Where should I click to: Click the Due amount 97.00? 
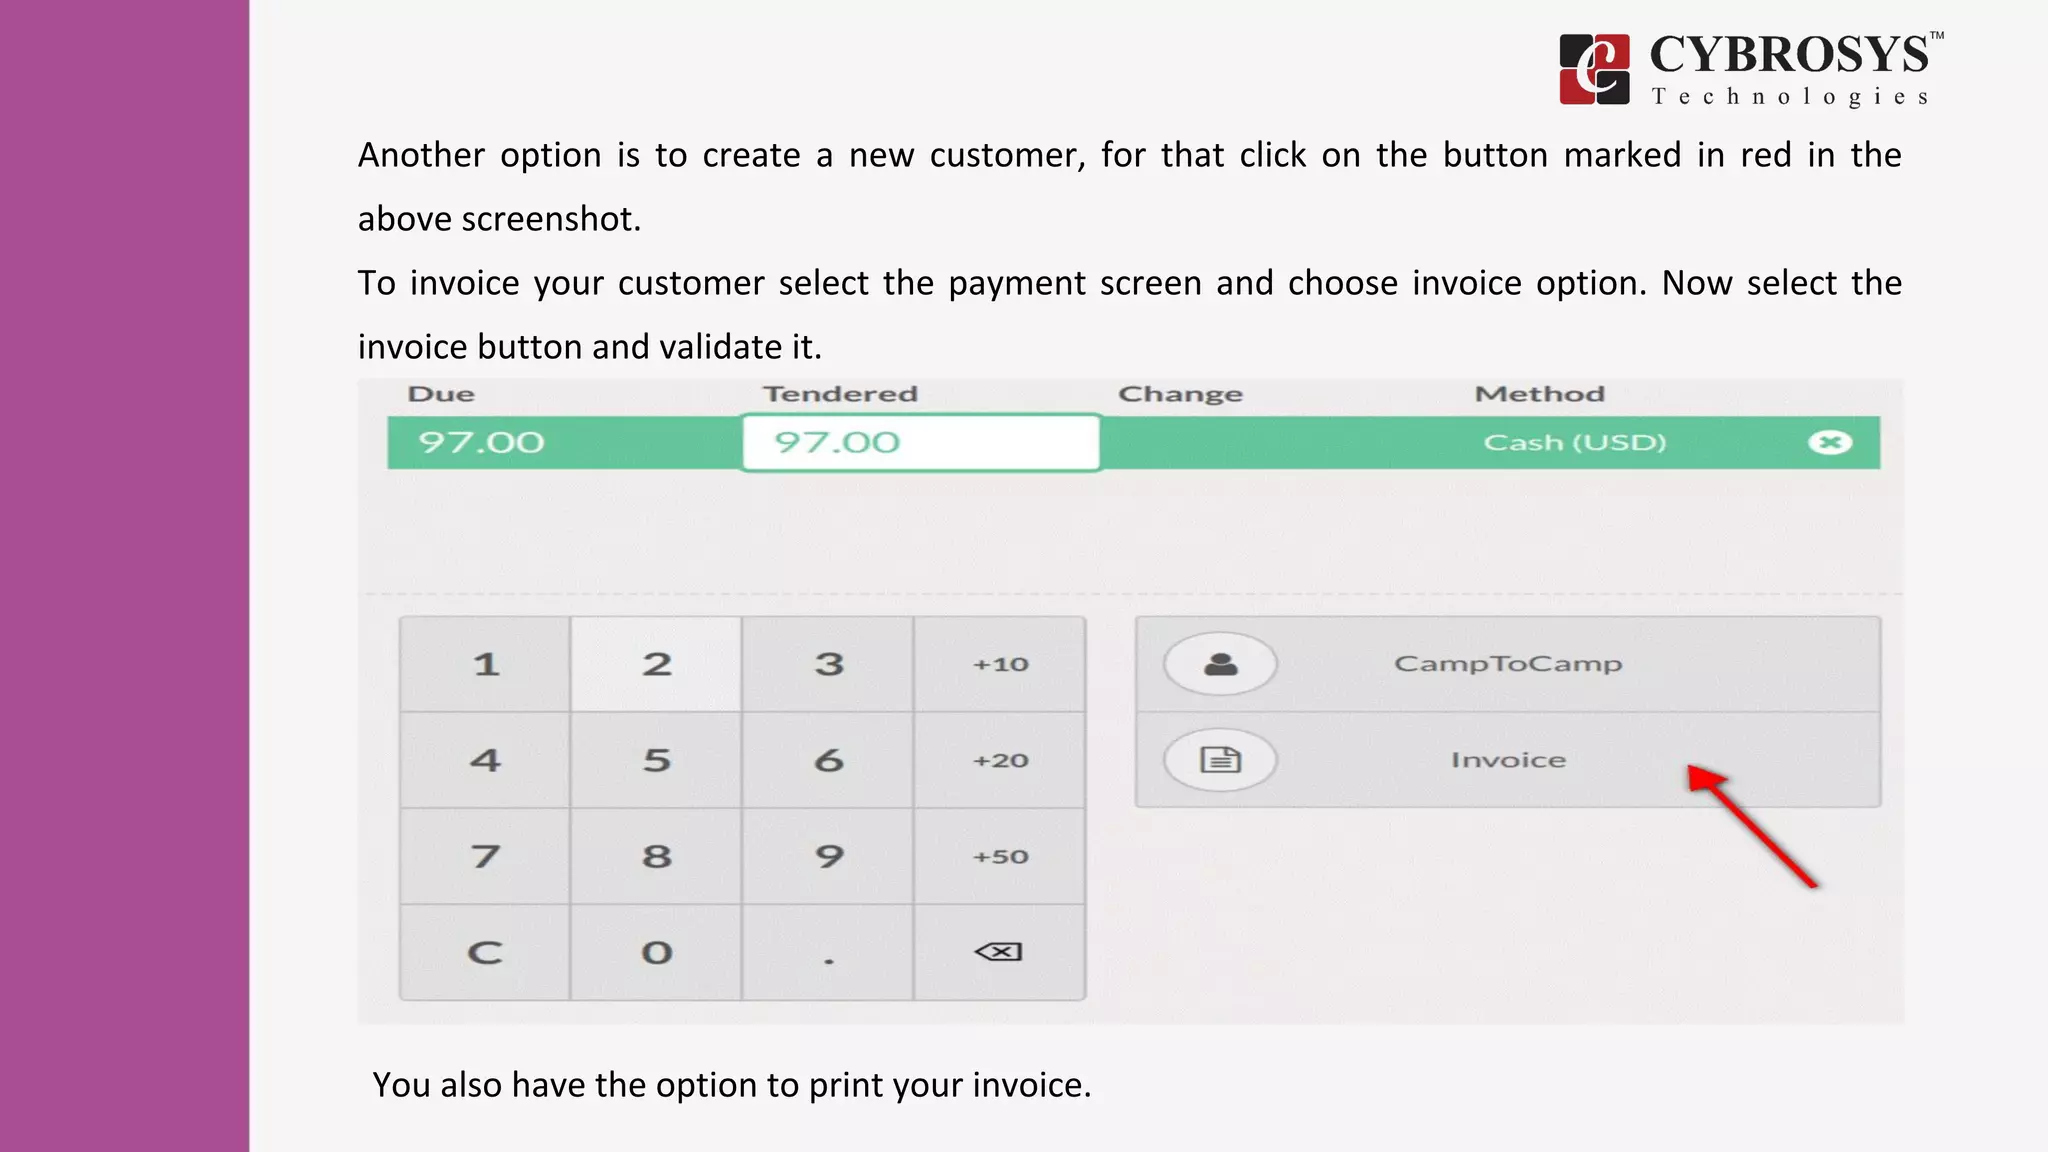(481, 442)
